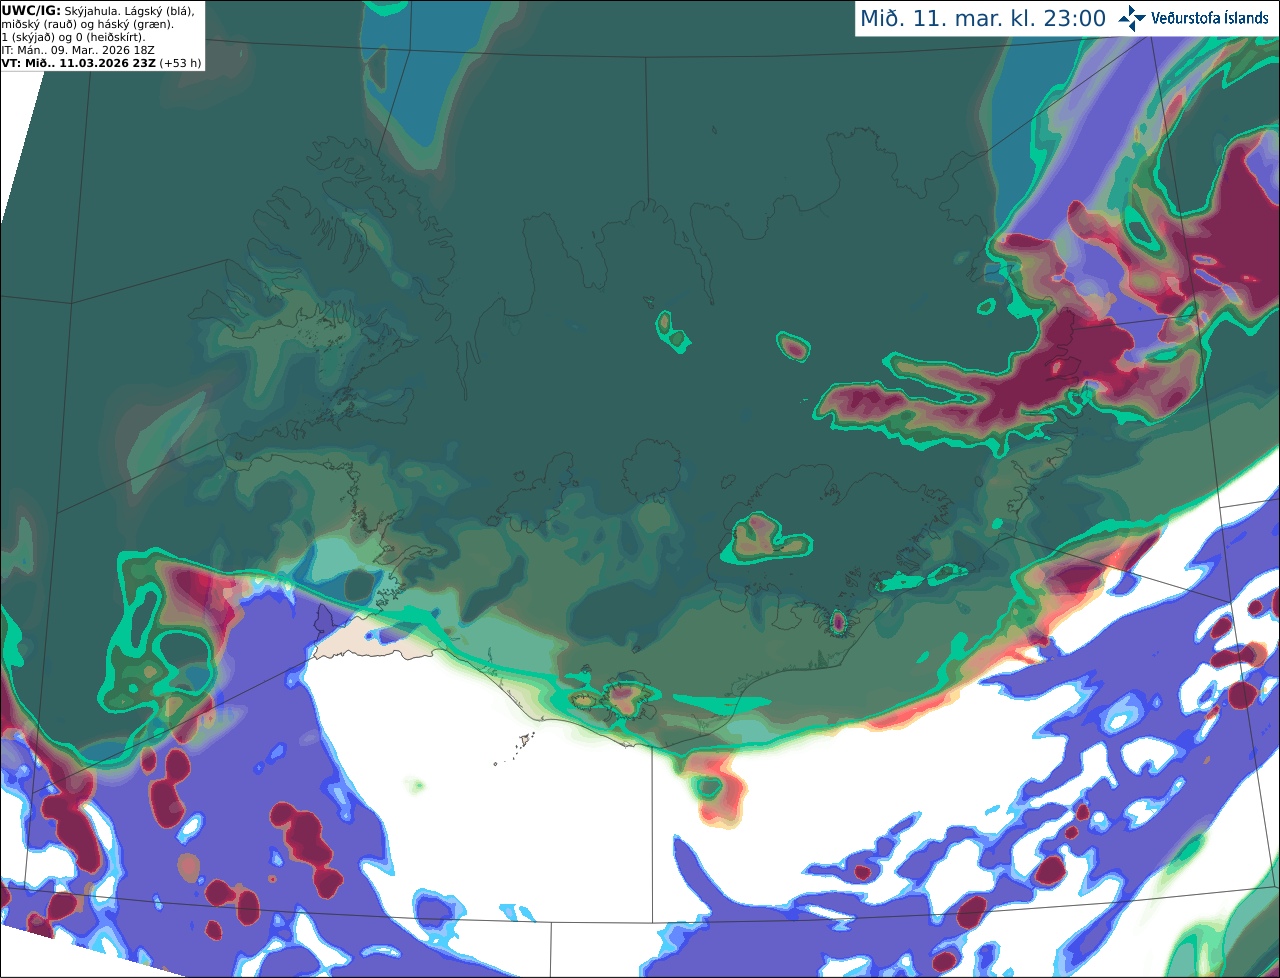Click the 'UWC/IG:' legend heading
This screenshot has width=1280, height=978.
[31, 10]
